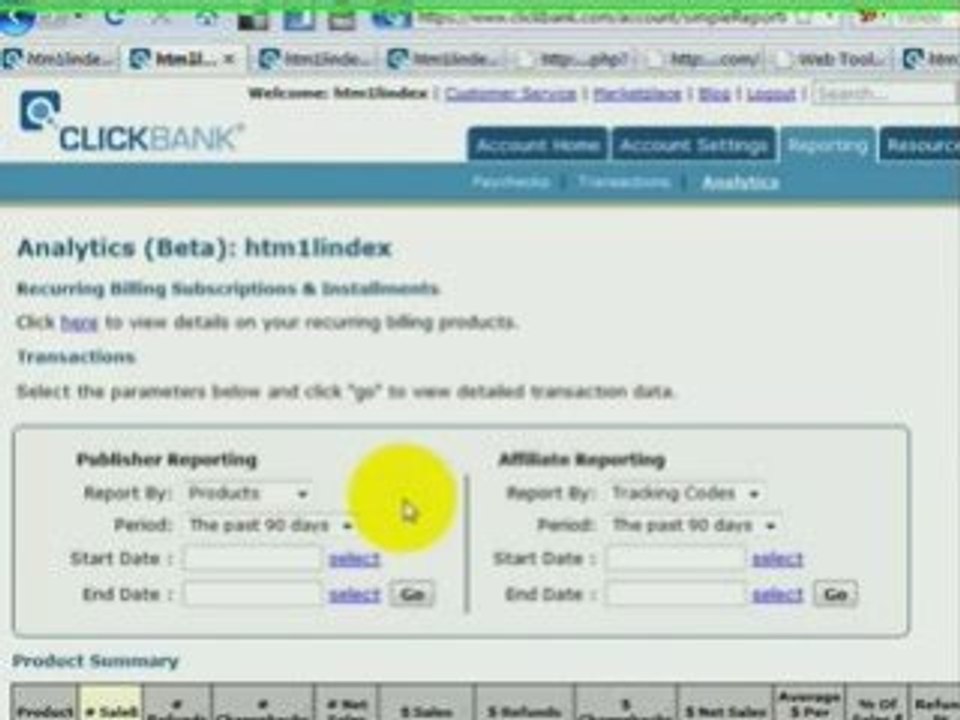The height and width of the screenshot is (720, 960).
Task: Switch to the Web Tool browser tab
Action: (x=831, y=59)
